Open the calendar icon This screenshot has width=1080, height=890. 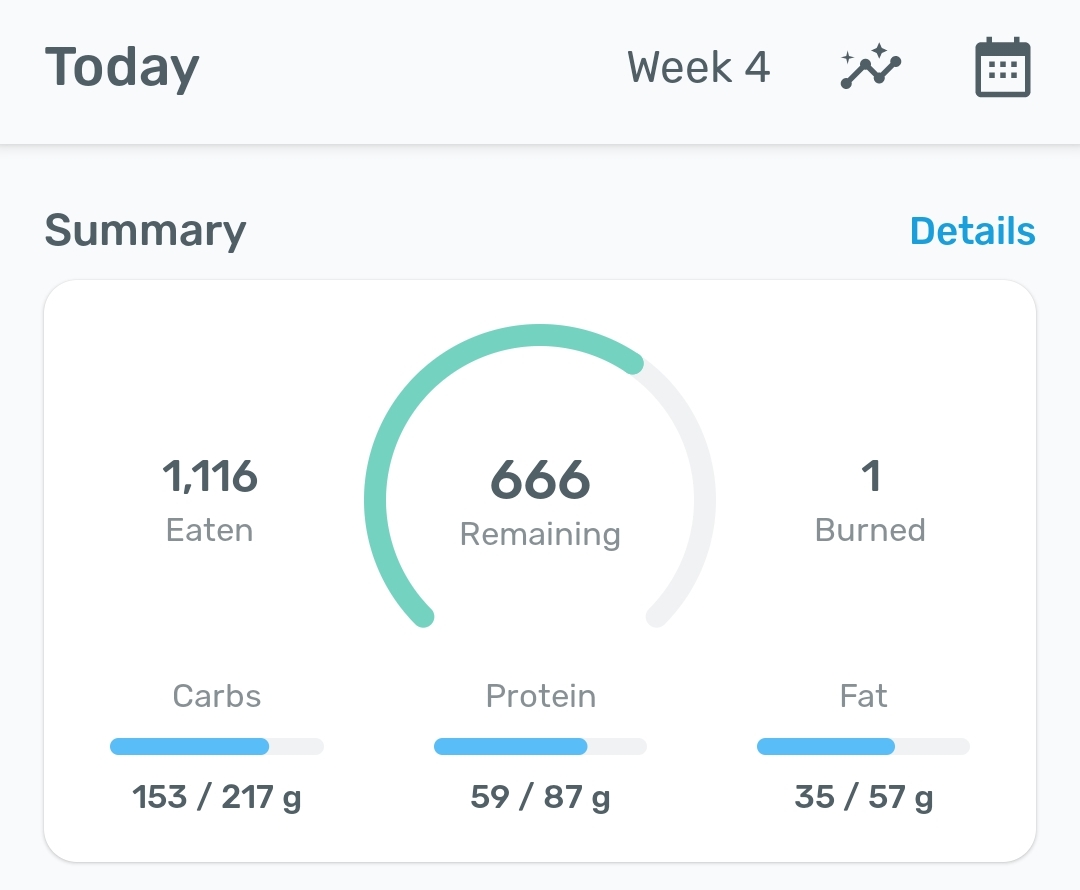pos(1002,68)
